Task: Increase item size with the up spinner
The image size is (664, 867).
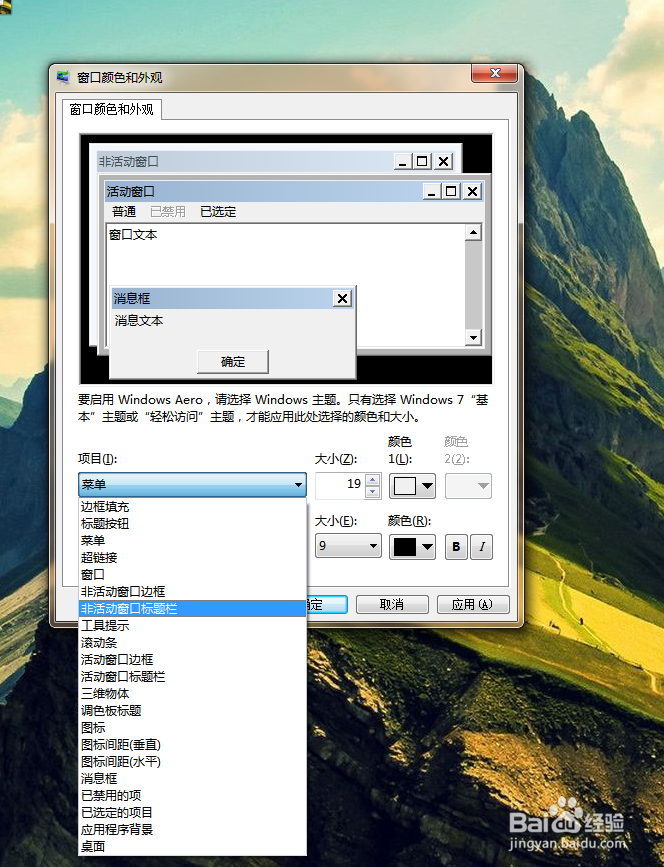Action: (x=373, y=480)
